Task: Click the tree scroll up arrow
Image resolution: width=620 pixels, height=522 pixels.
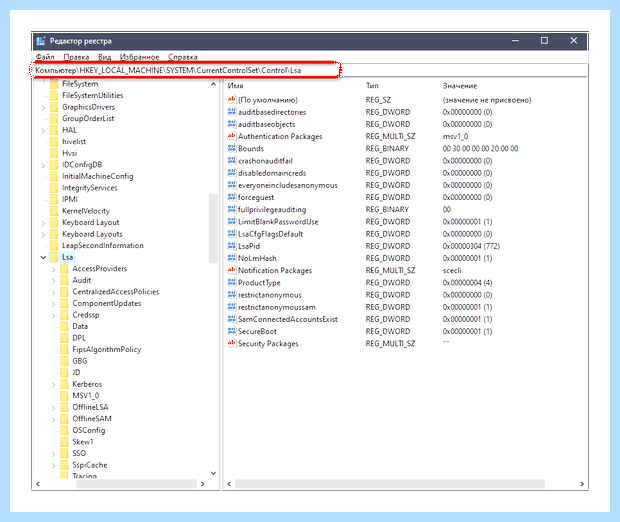Action: (x=213, y=84)
